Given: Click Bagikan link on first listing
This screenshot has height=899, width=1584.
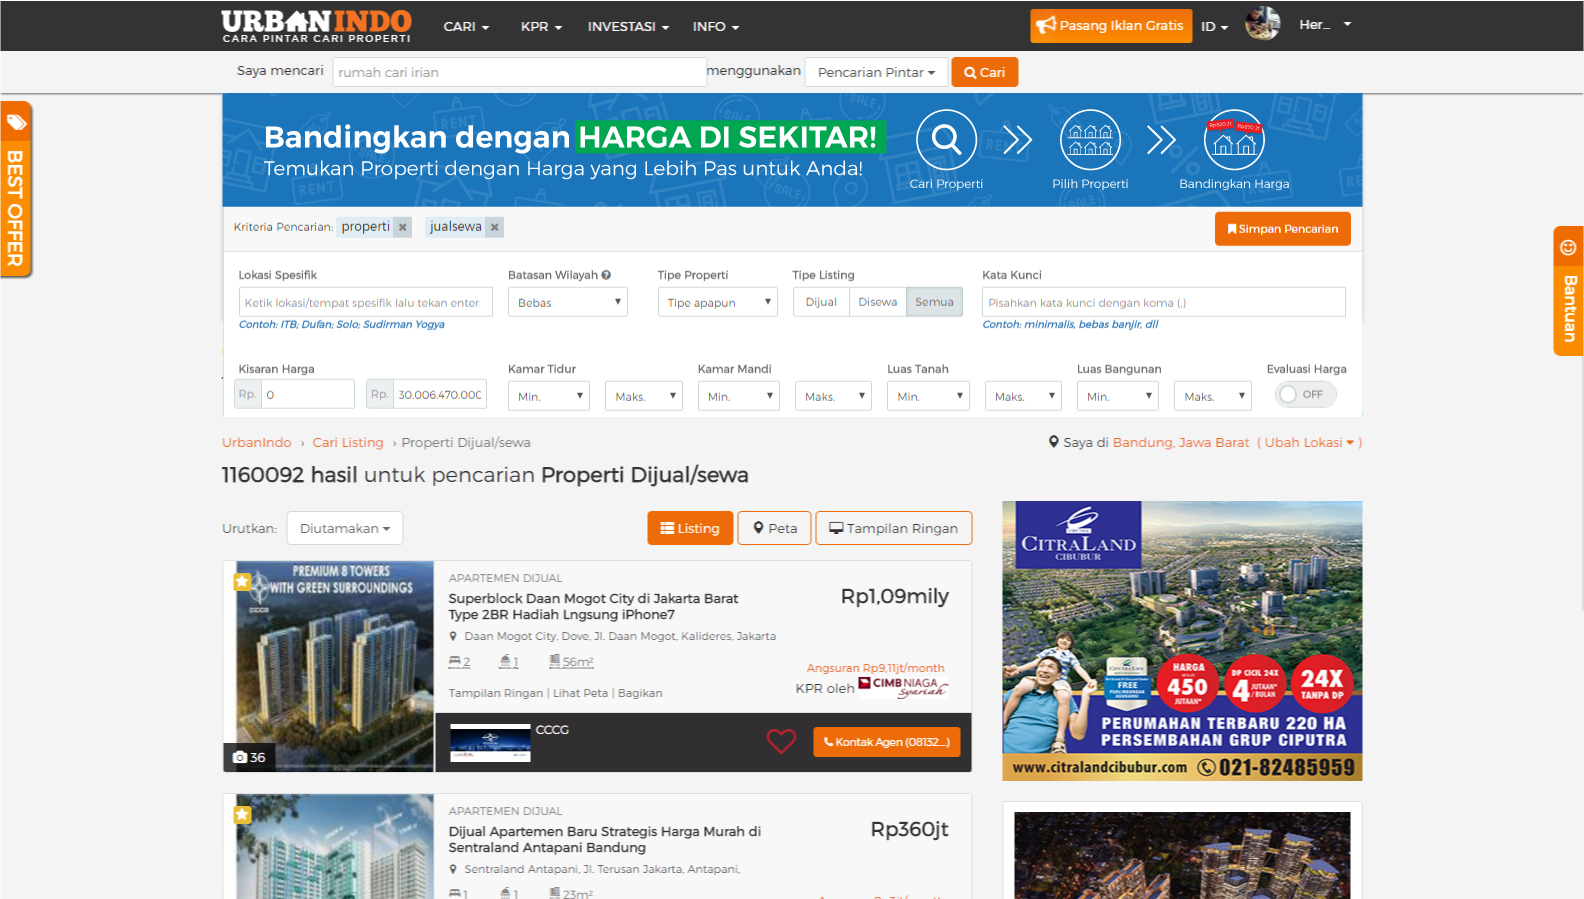Looking at the screenshot, I should [x=640, y=693].
